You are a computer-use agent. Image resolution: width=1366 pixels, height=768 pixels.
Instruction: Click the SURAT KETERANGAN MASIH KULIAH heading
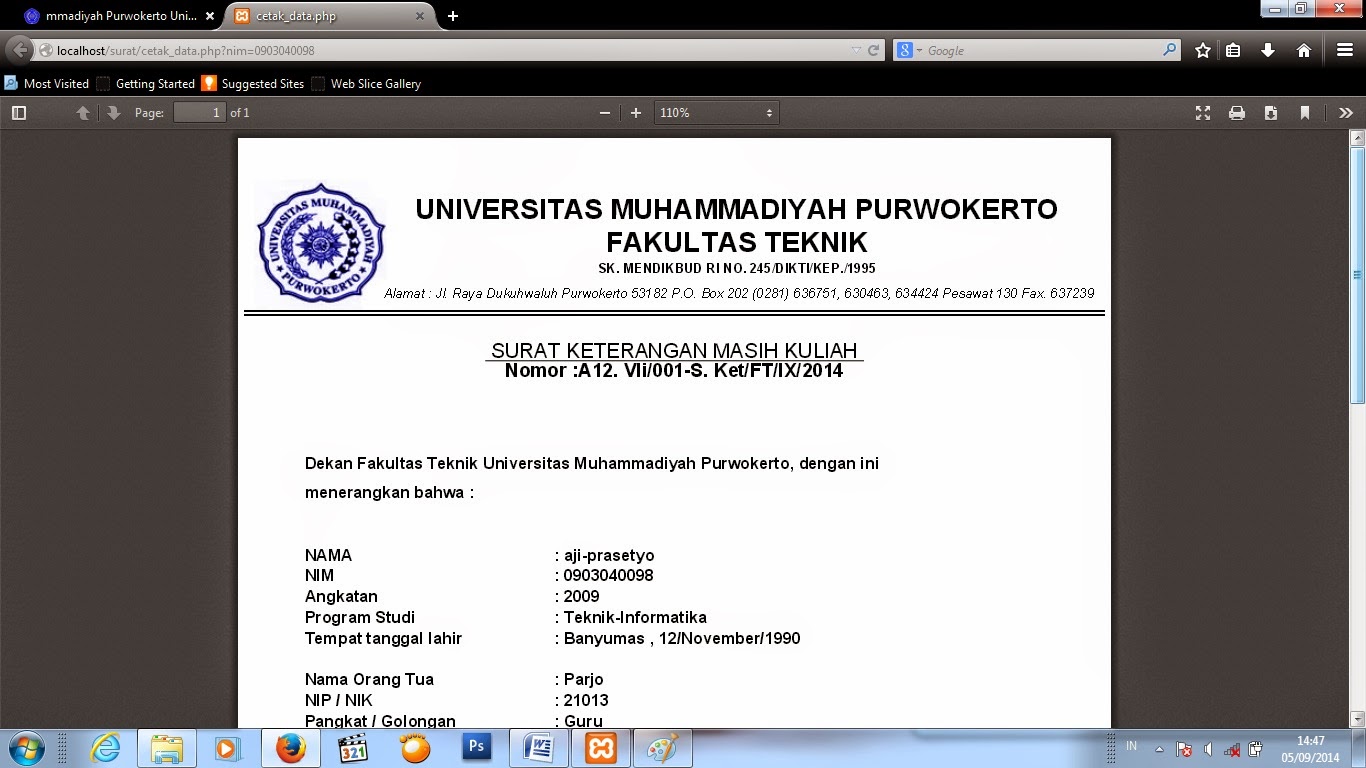[x=674, y=350]
